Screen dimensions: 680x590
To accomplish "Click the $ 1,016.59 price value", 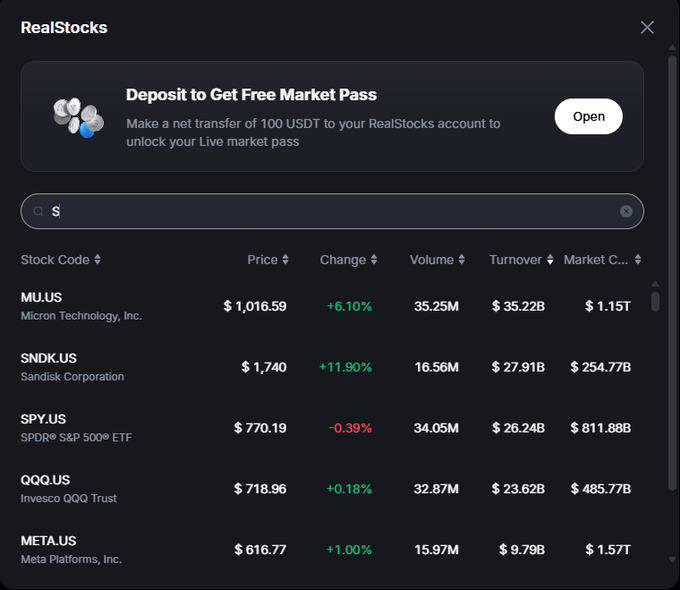I will [255, 306].
